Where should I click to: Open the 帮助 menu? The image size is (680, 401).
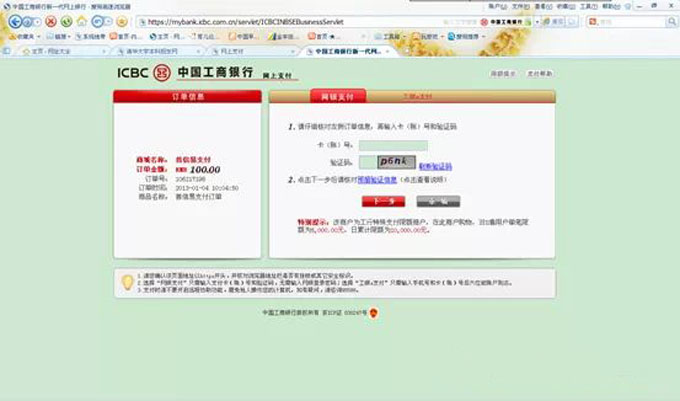[611, 7]
